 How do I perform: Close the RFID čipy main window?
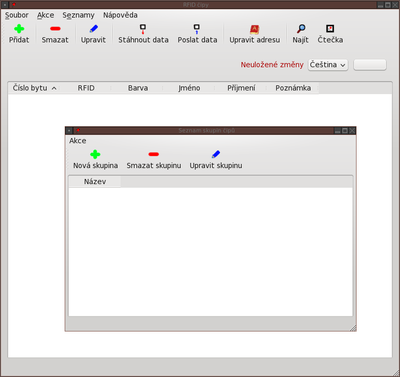click(x=395, y=5)
